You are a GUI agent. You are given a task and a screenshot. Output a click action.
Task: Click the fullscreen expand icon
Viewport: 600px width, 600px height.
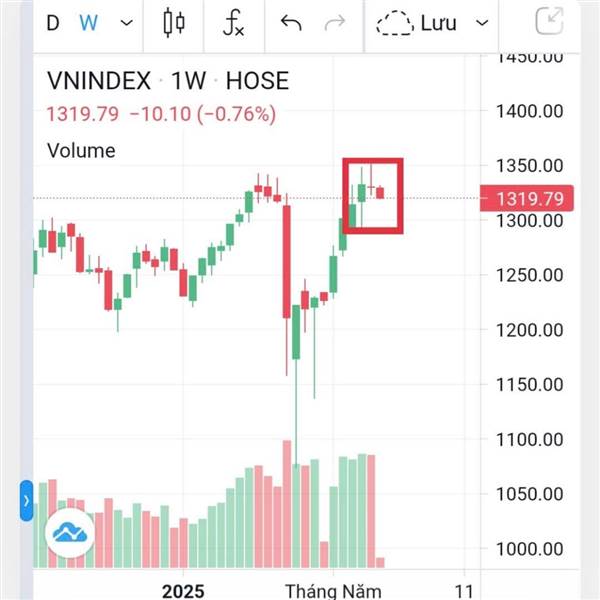tap(549, 21)
